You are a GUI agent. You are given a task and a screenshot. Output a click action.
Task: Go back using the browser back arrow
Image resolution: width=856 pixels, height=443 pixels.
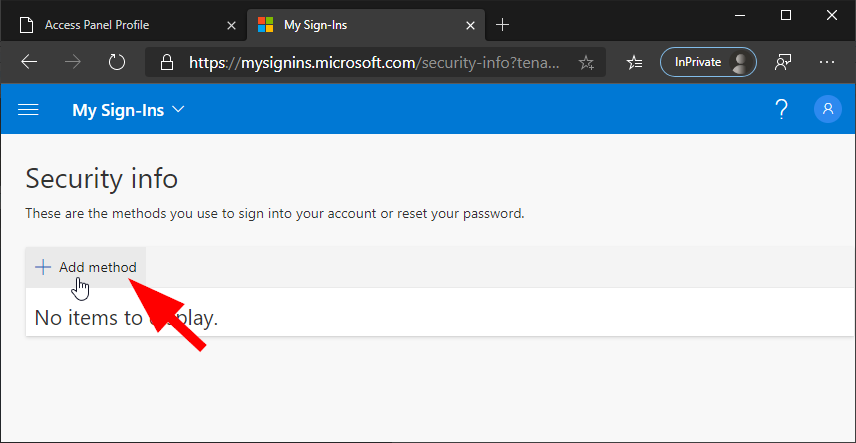click(29, 62)
